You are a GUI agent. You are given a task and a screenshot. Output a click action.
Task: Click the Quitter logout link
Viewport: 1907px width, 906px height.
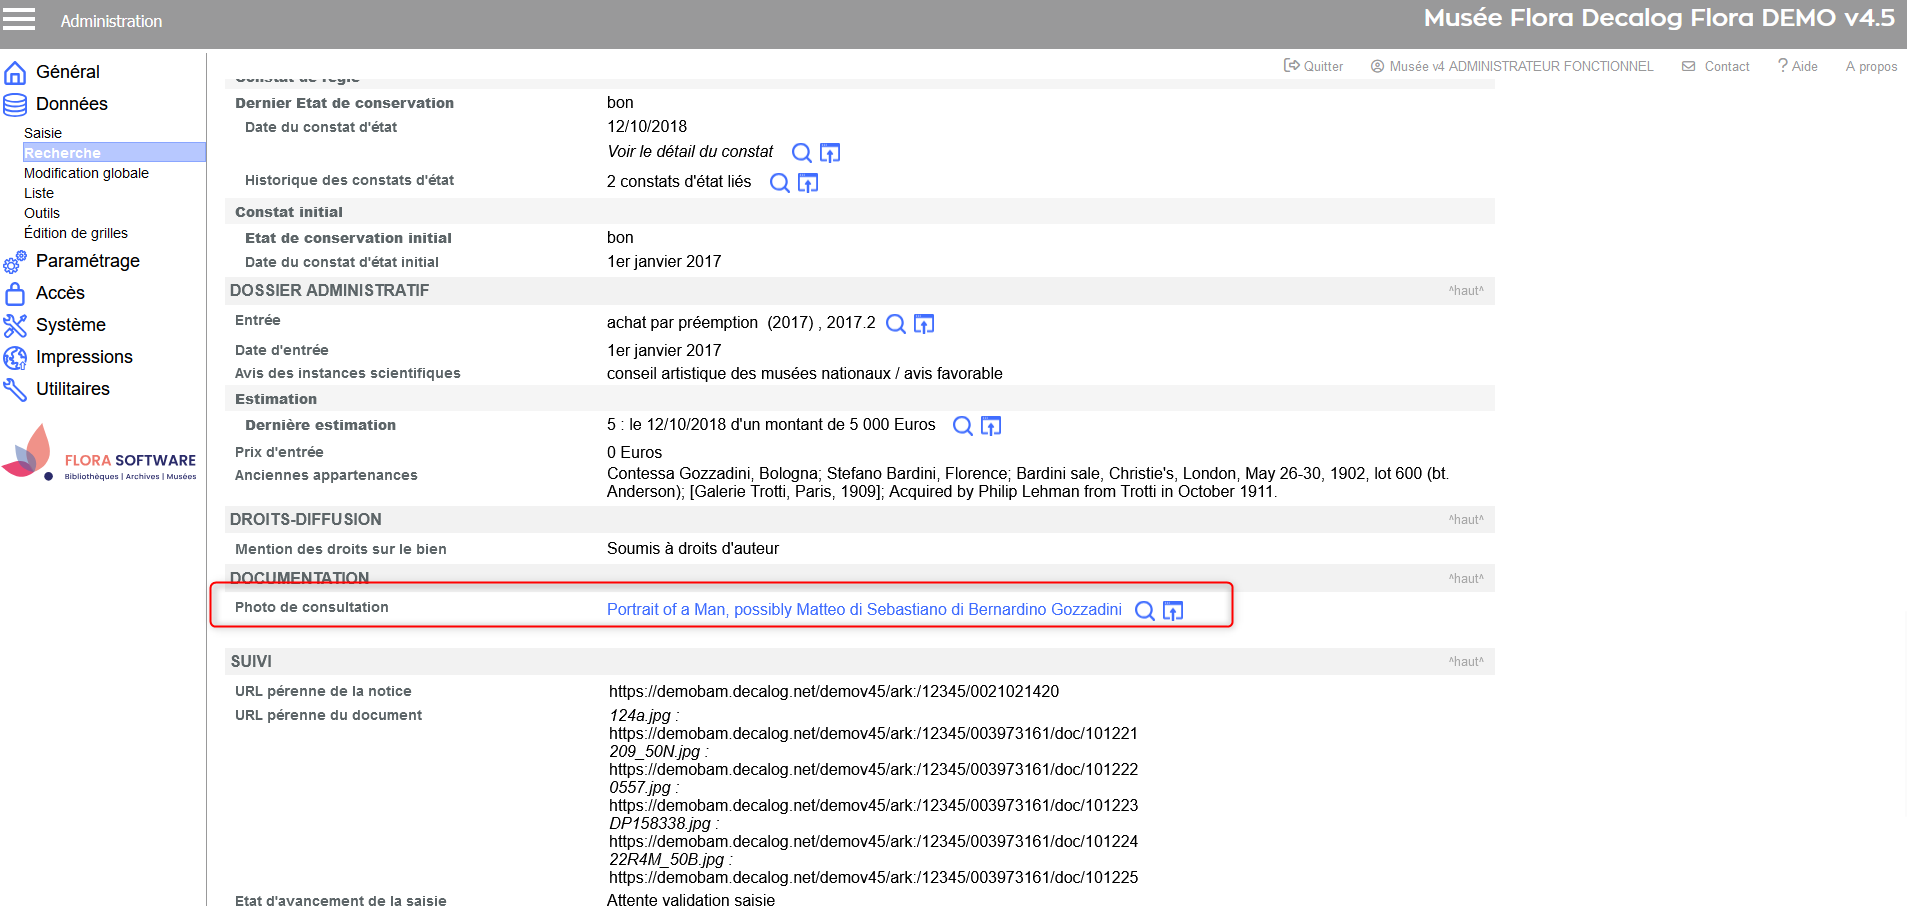(1314, 67)
